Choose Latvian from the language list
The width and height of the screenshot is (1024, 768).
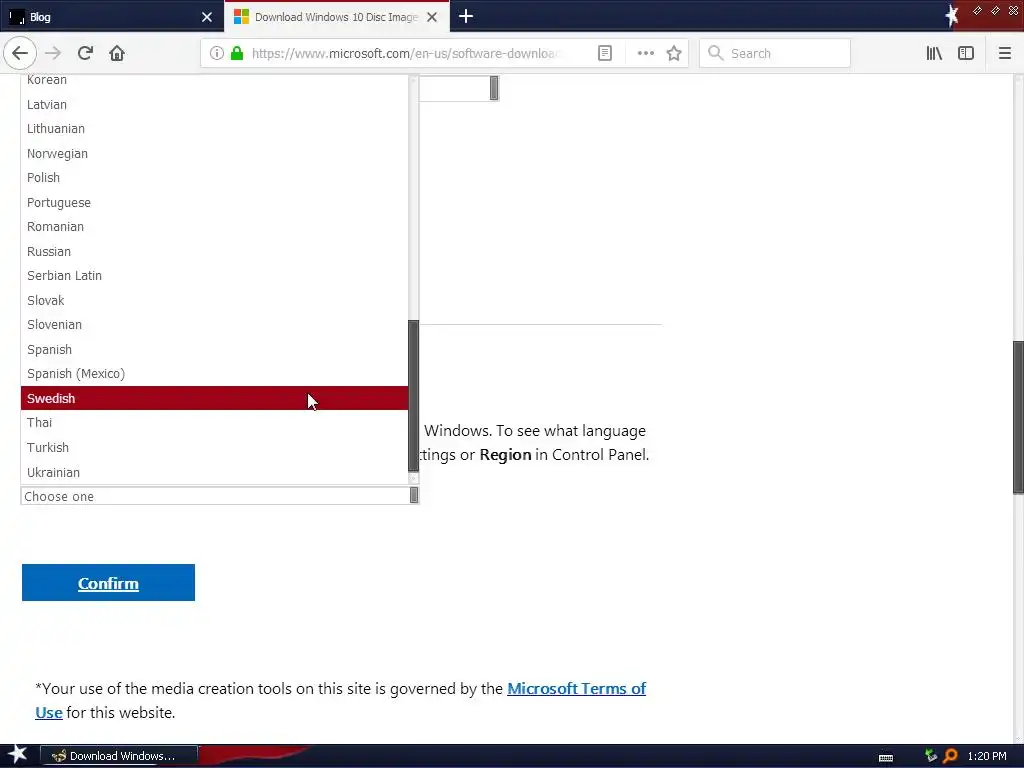[215, 104]
